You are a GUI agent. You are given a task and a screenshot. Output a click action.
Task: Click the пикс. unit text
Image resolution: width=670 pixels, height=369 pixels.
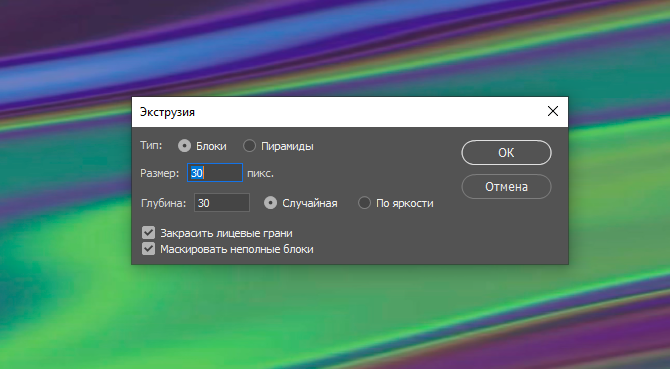click(x=260, y=173)
